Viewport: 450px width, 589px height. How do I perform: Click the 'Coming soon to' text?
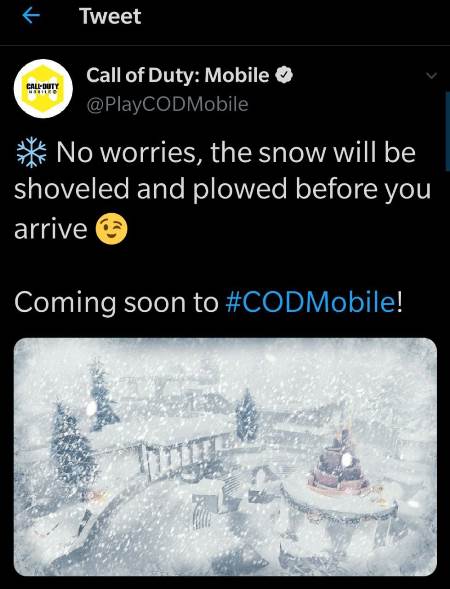click(x=116, y=302)
